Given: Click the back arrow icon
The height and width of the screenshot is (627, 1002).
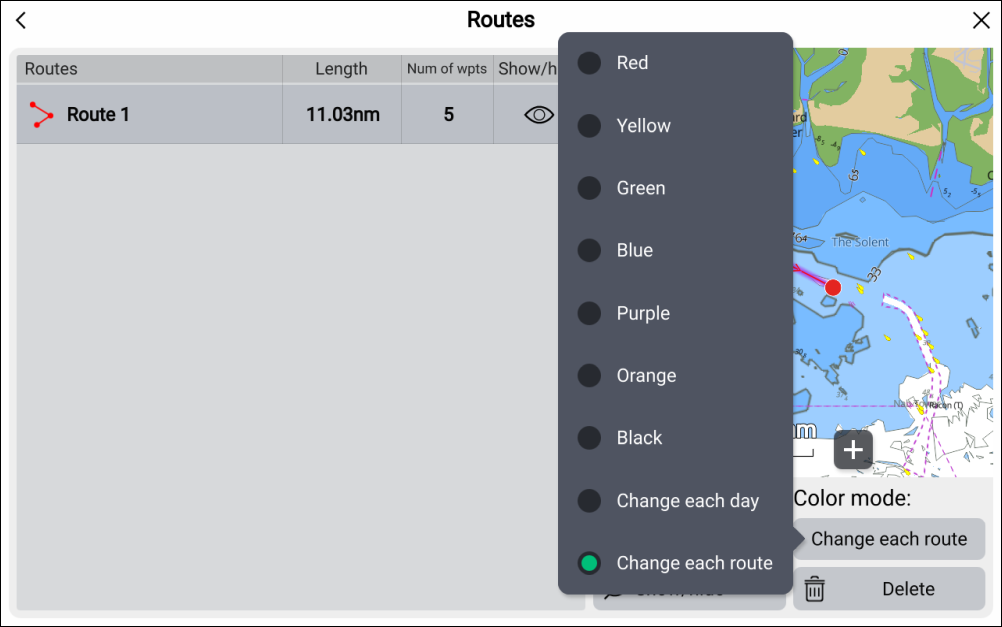Looking at the screenshot, I should 21,21.
